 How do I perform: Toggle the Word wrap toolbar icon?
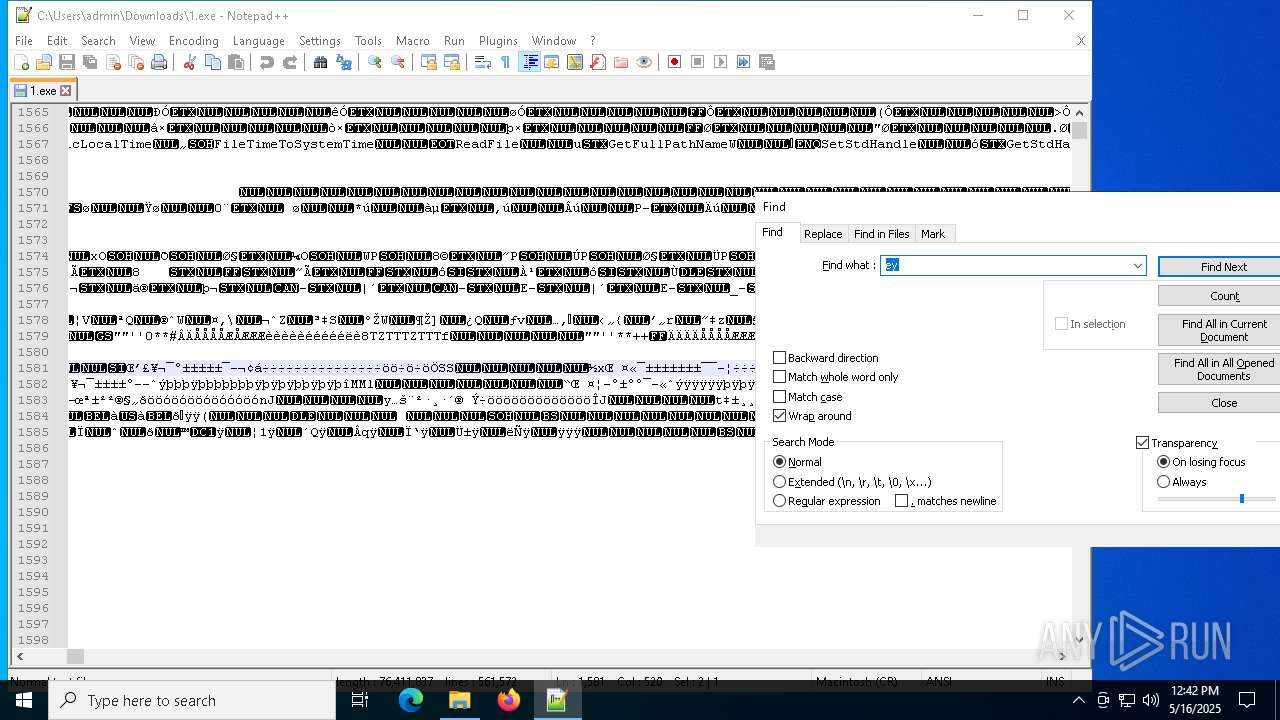click(x=483, y=62)
